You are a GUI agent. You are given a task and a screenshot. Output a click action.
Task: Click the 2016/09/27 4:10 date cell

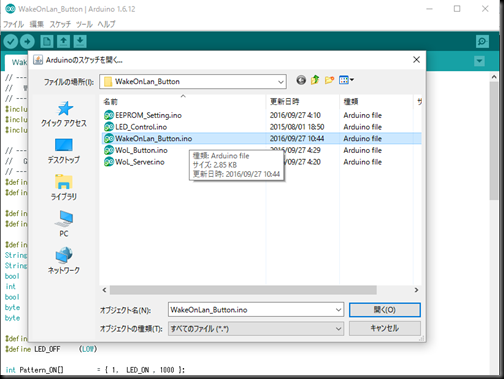coord(295,115)
